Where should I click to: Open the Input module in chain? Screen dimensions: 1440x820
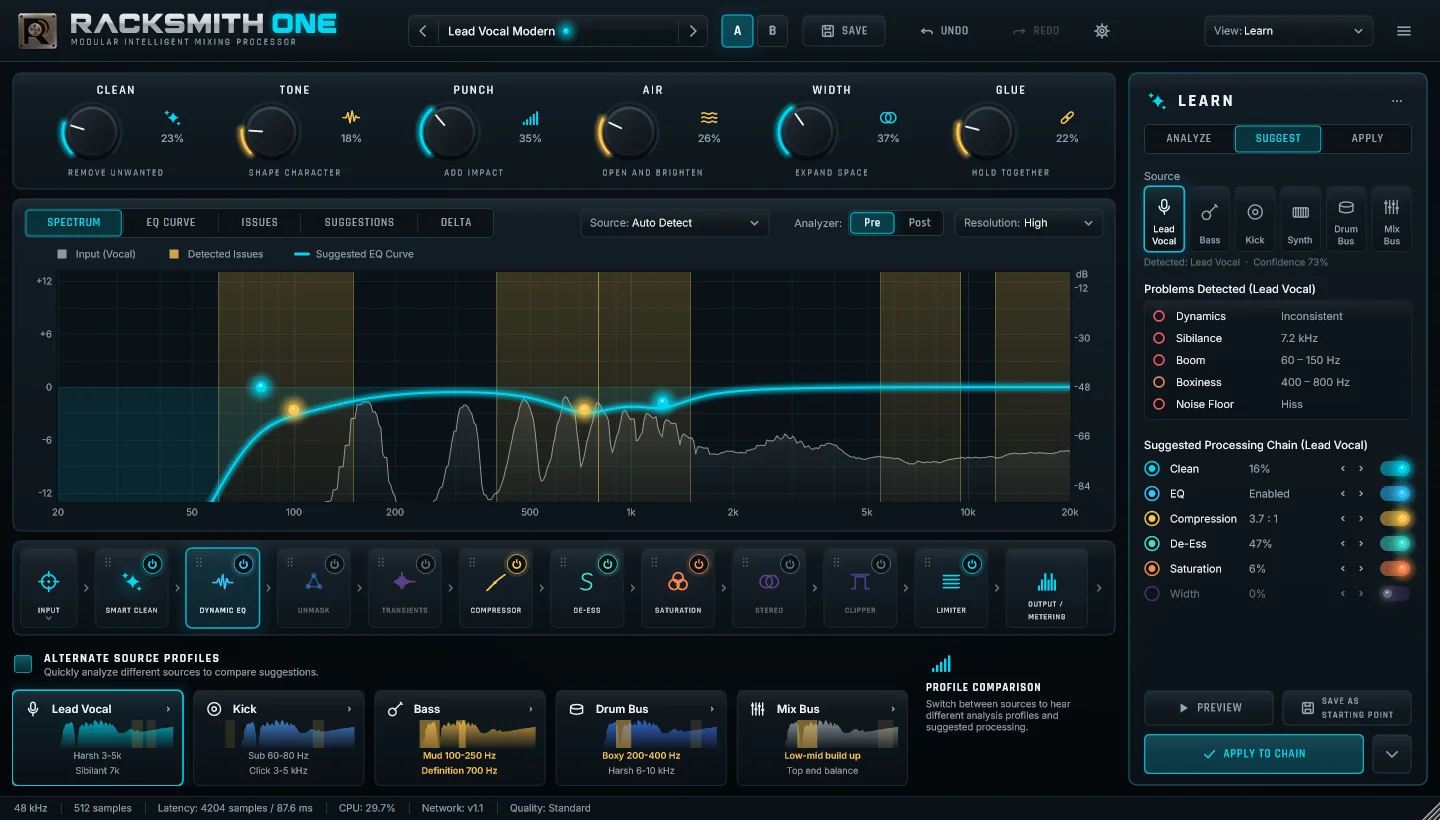(48, 588)
